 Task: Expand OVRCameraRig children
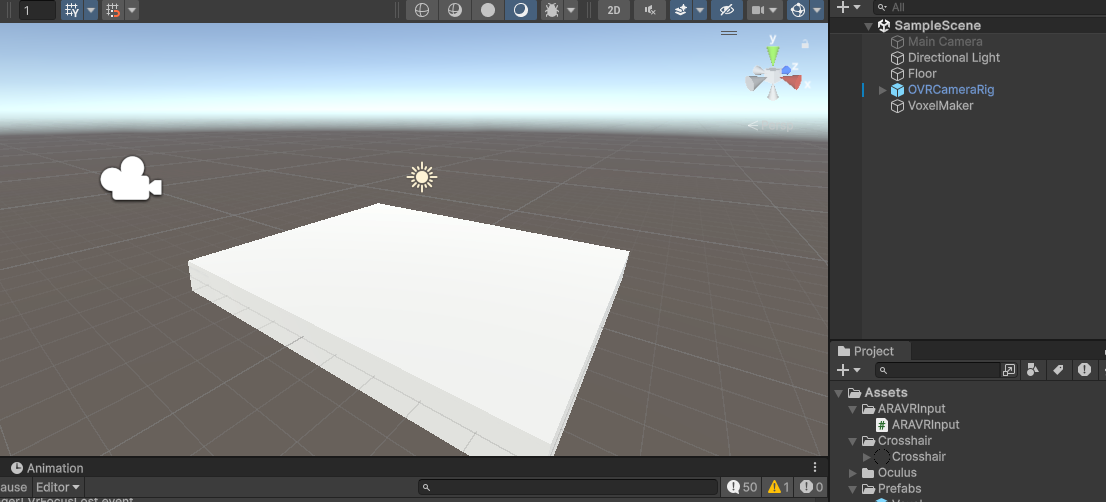click(x=882, y=90)
